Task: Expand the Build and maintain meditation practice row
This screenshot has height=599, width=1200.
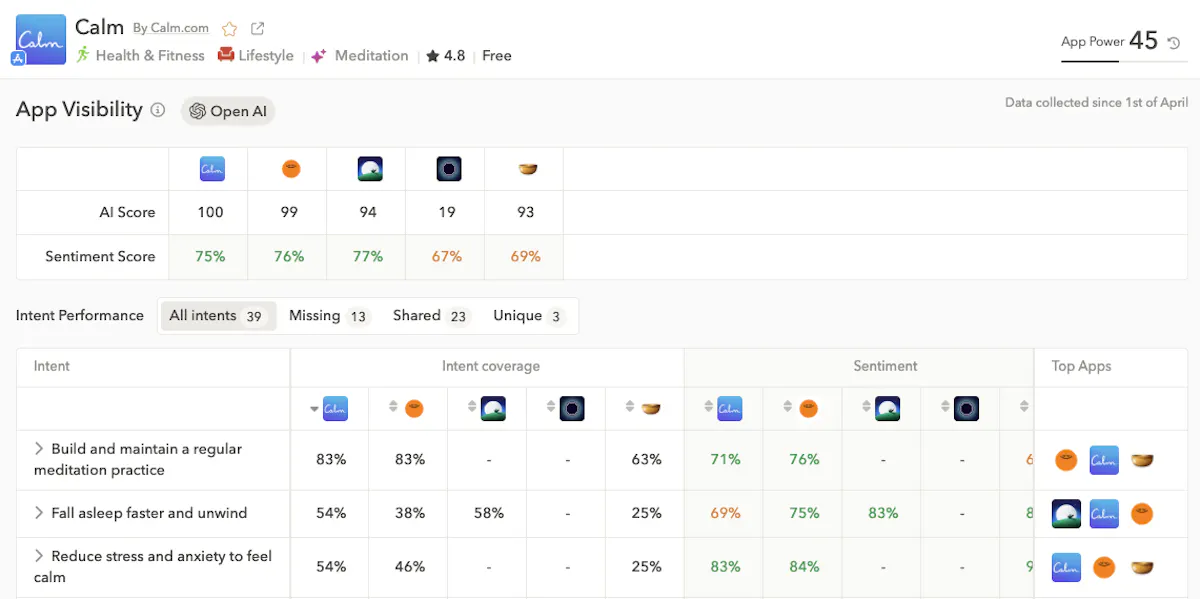Action: point(39,449)
